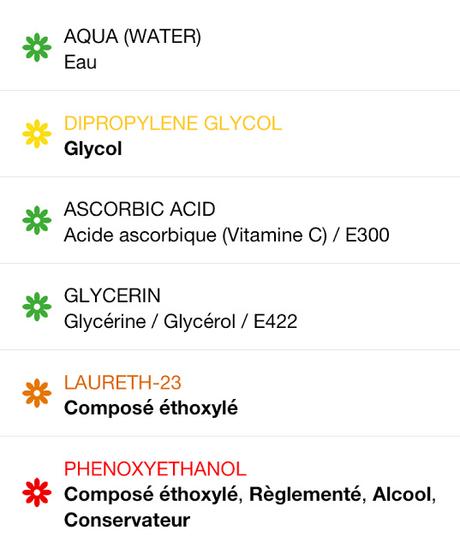Image resolution: width=460 pixels, height=548 pixels.
Task: Tap 'Composé éthoxylé' under LAURETH-23
Action: point(151,409)
